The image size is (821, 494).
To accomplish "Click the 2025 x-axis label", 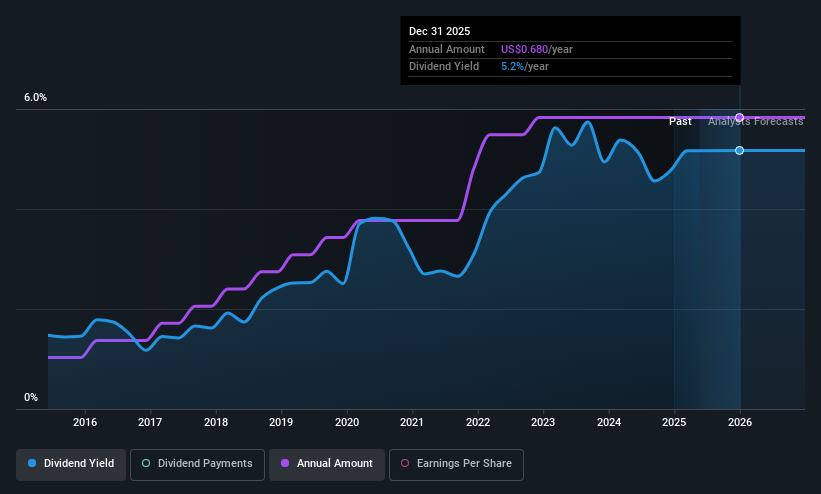I will [674, 422].
